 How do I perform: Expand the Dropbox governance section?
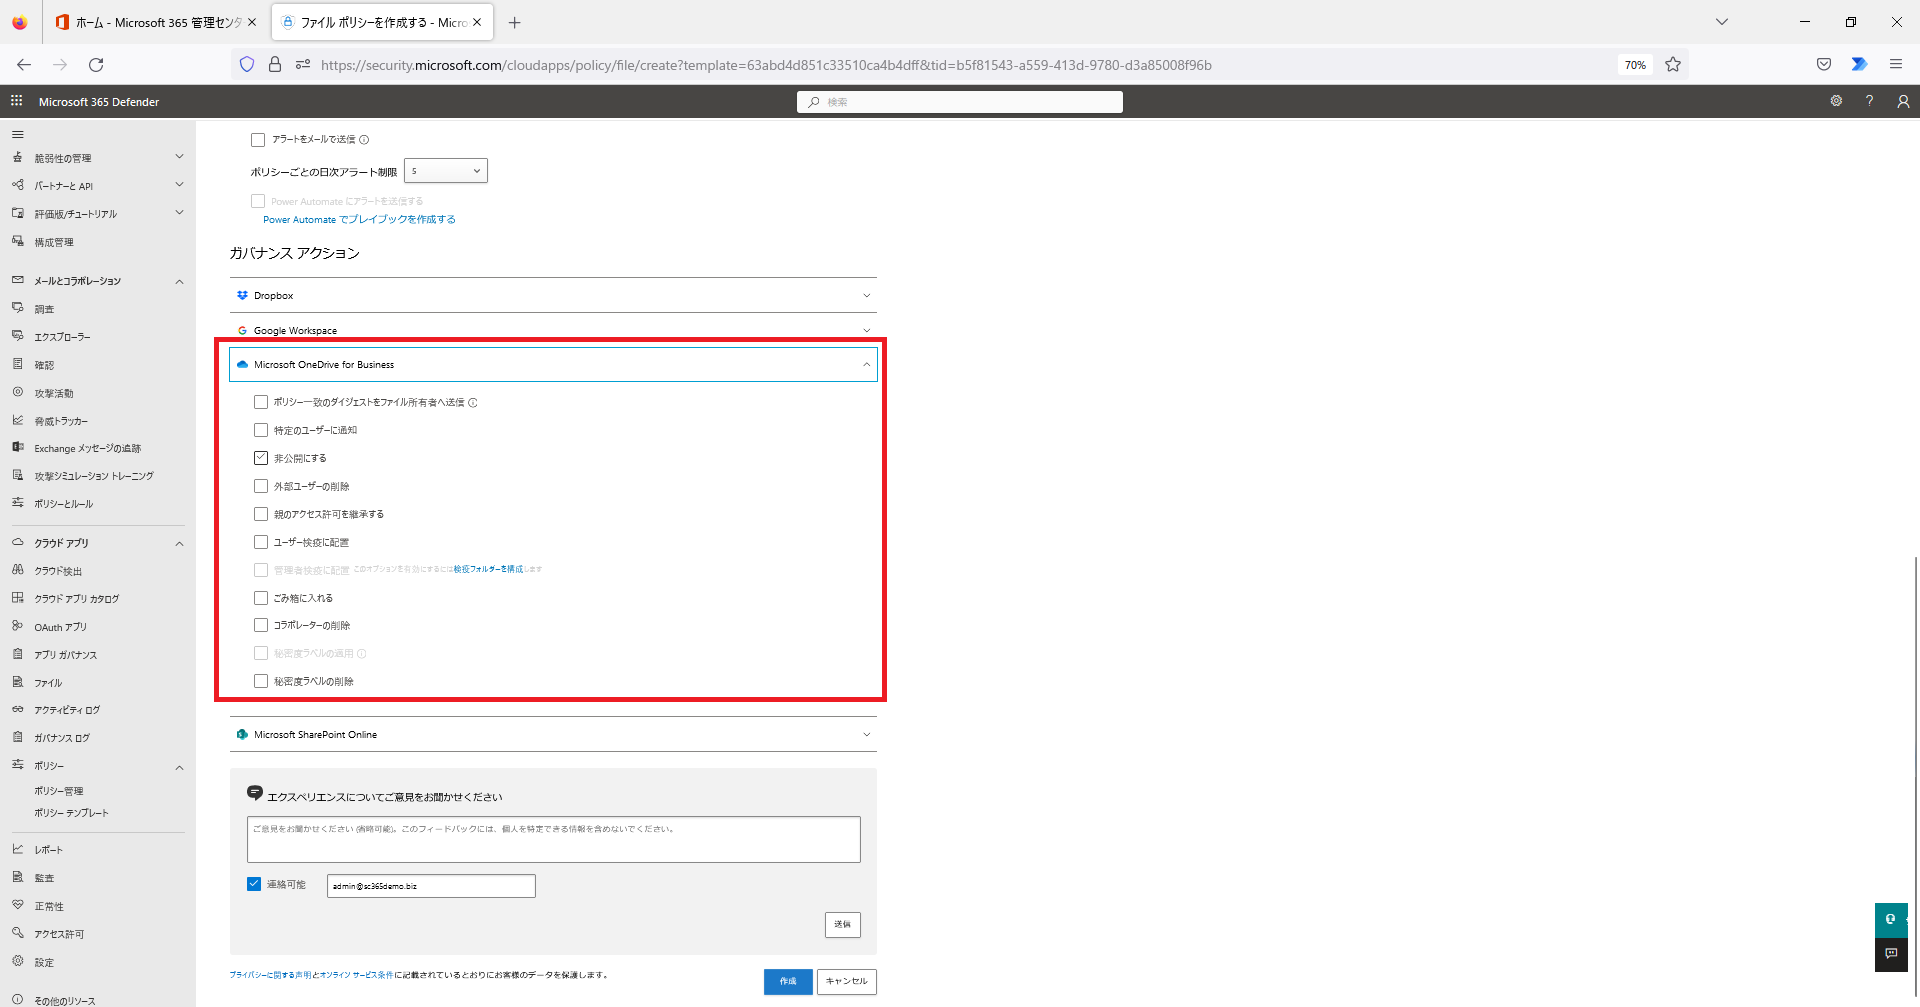pyautogui.click(x=553, y=295)
